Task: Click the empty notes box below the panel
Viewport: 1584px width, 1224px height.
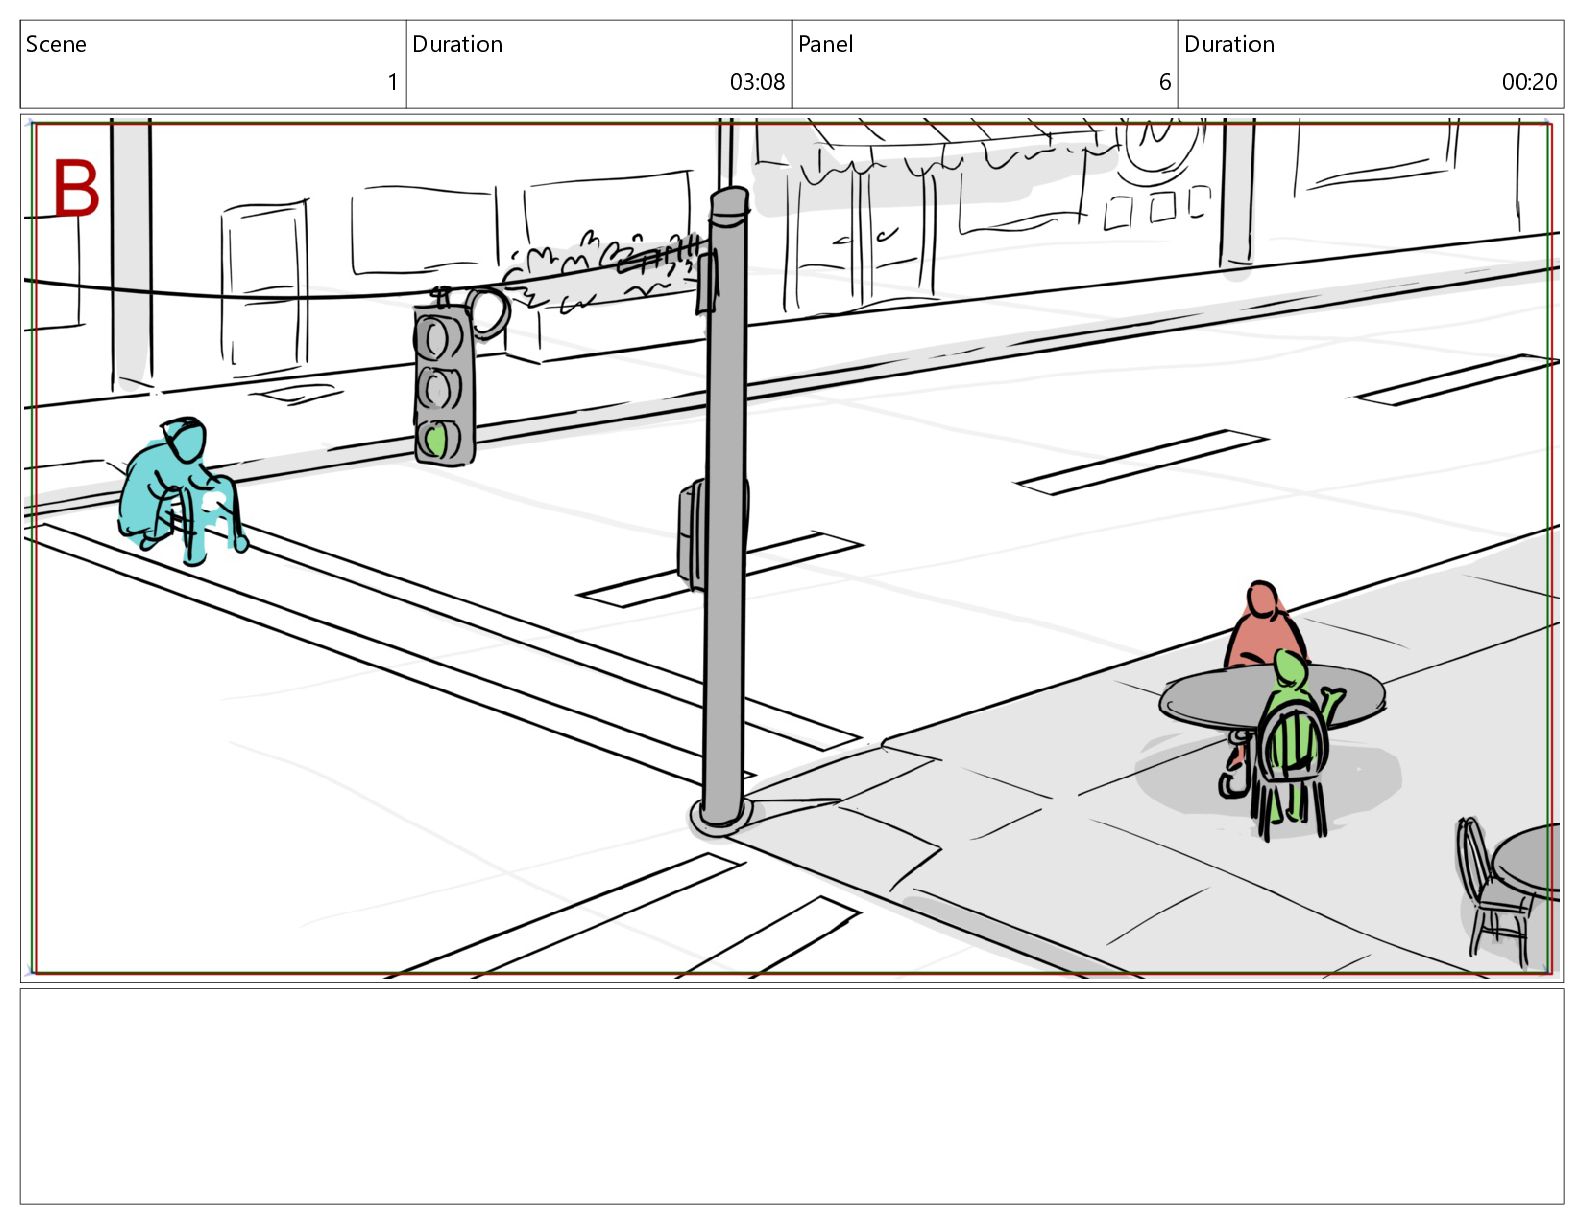Action: coord(792,1096)
